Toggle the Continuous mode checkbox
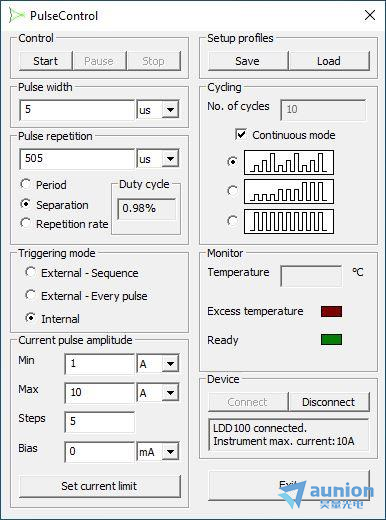This screenshot has height=520, width=386. click(x=241, y=134)
